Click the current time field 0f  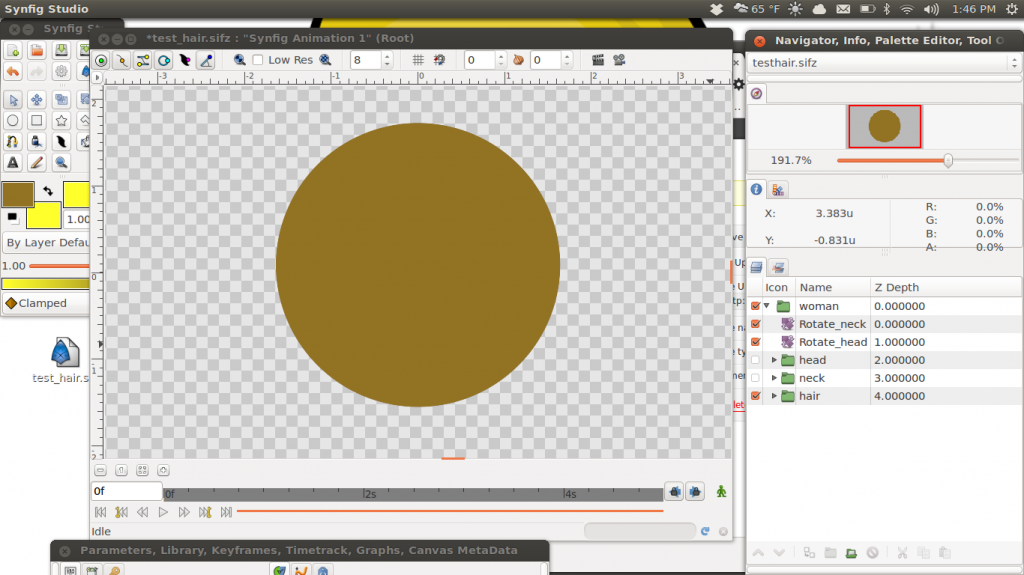(x=127, y=491)
